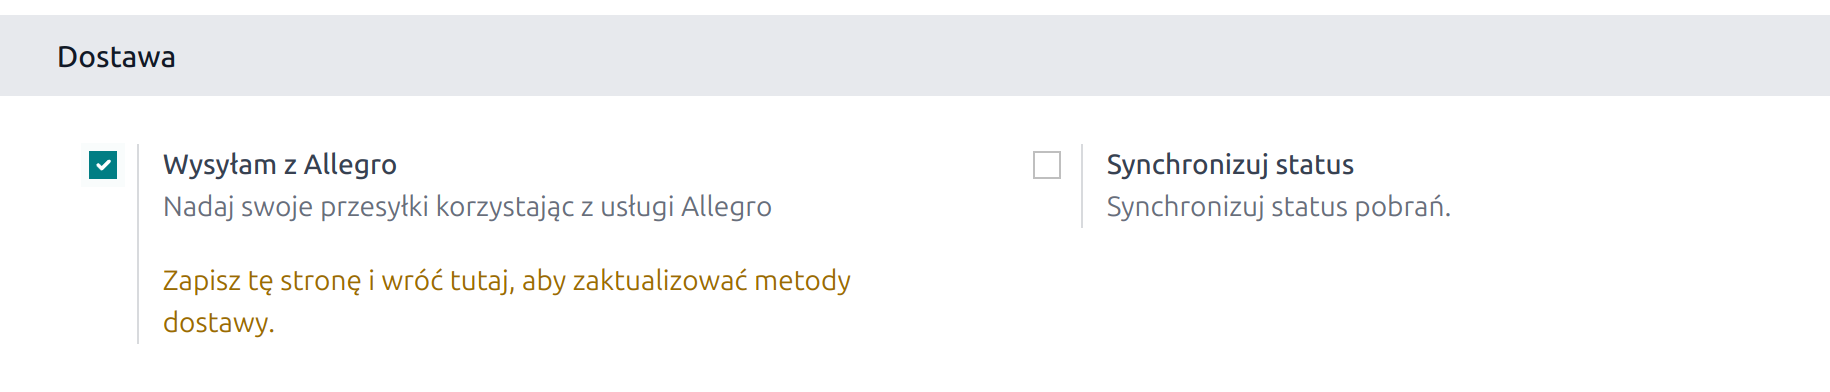
Task: Click the checkmark icon in the teal checkbox
Action: click(103, 165)
